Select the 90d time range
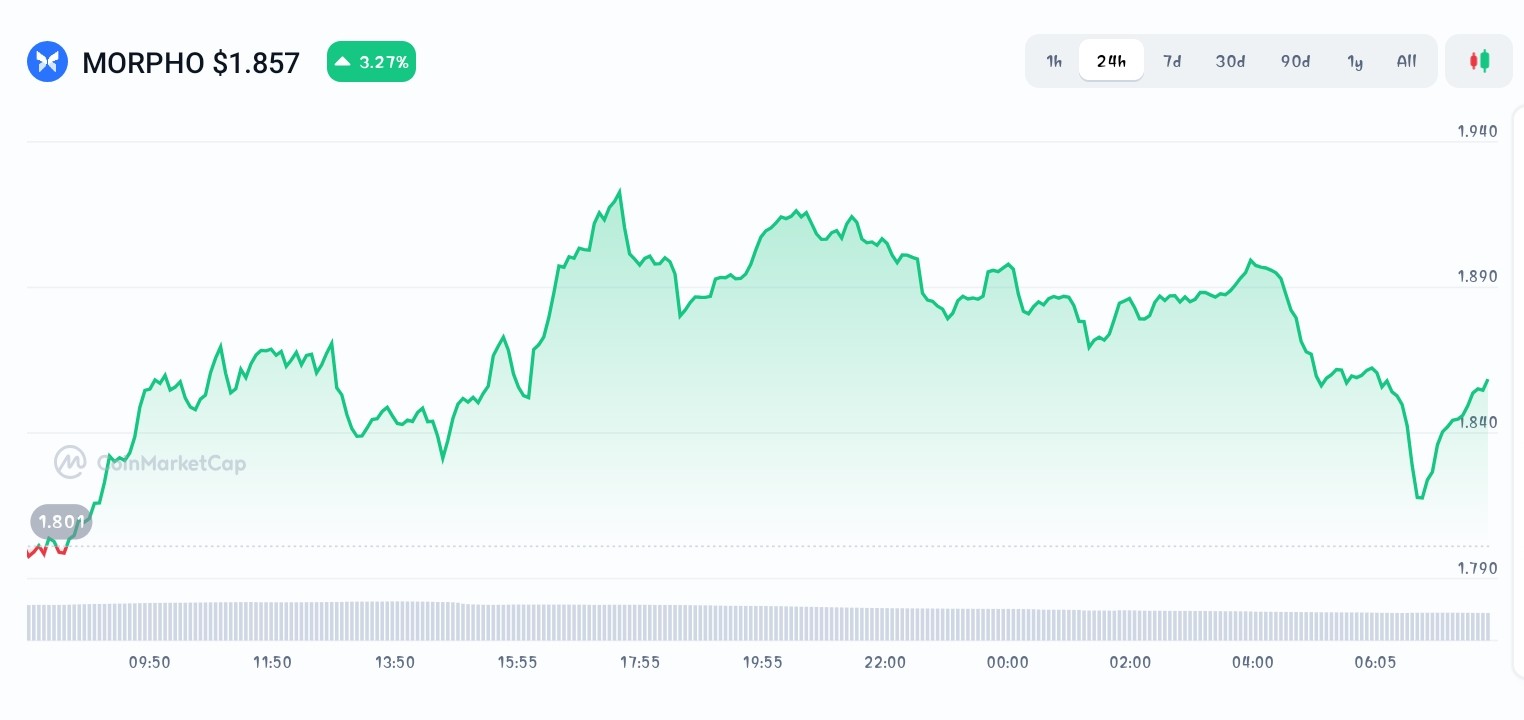Viewport: 1524px width, 720px height. [x=1295, y=61]
